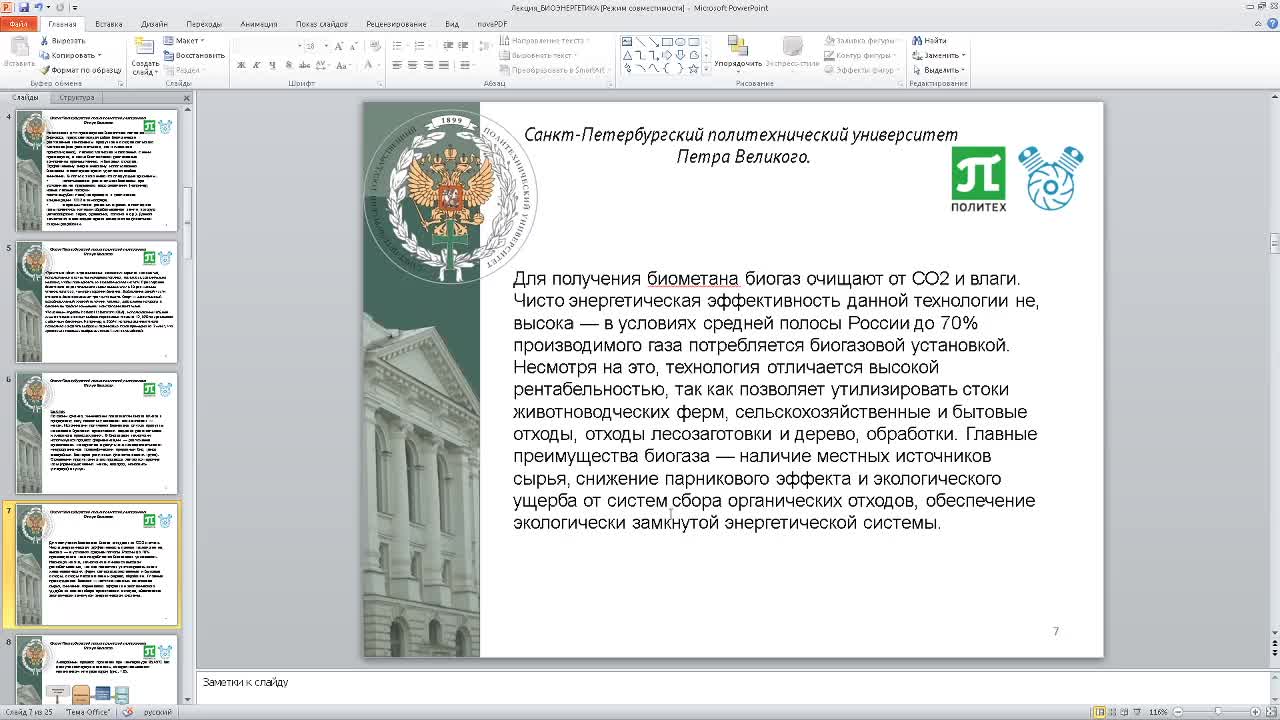Switch to Reading view in status bar

[x=1124, y=712]
